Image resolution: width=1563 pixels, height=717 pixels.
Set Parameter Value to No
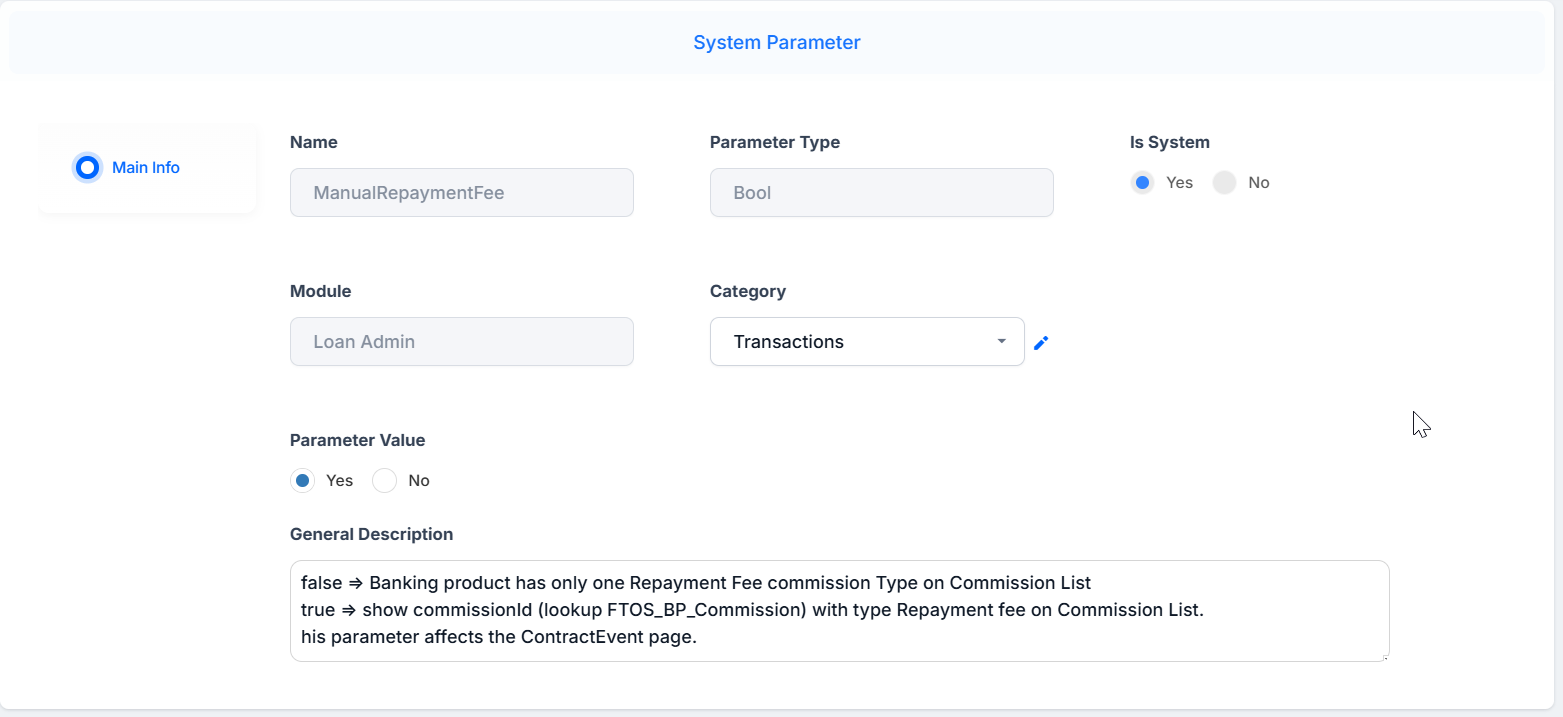[384, 481]
